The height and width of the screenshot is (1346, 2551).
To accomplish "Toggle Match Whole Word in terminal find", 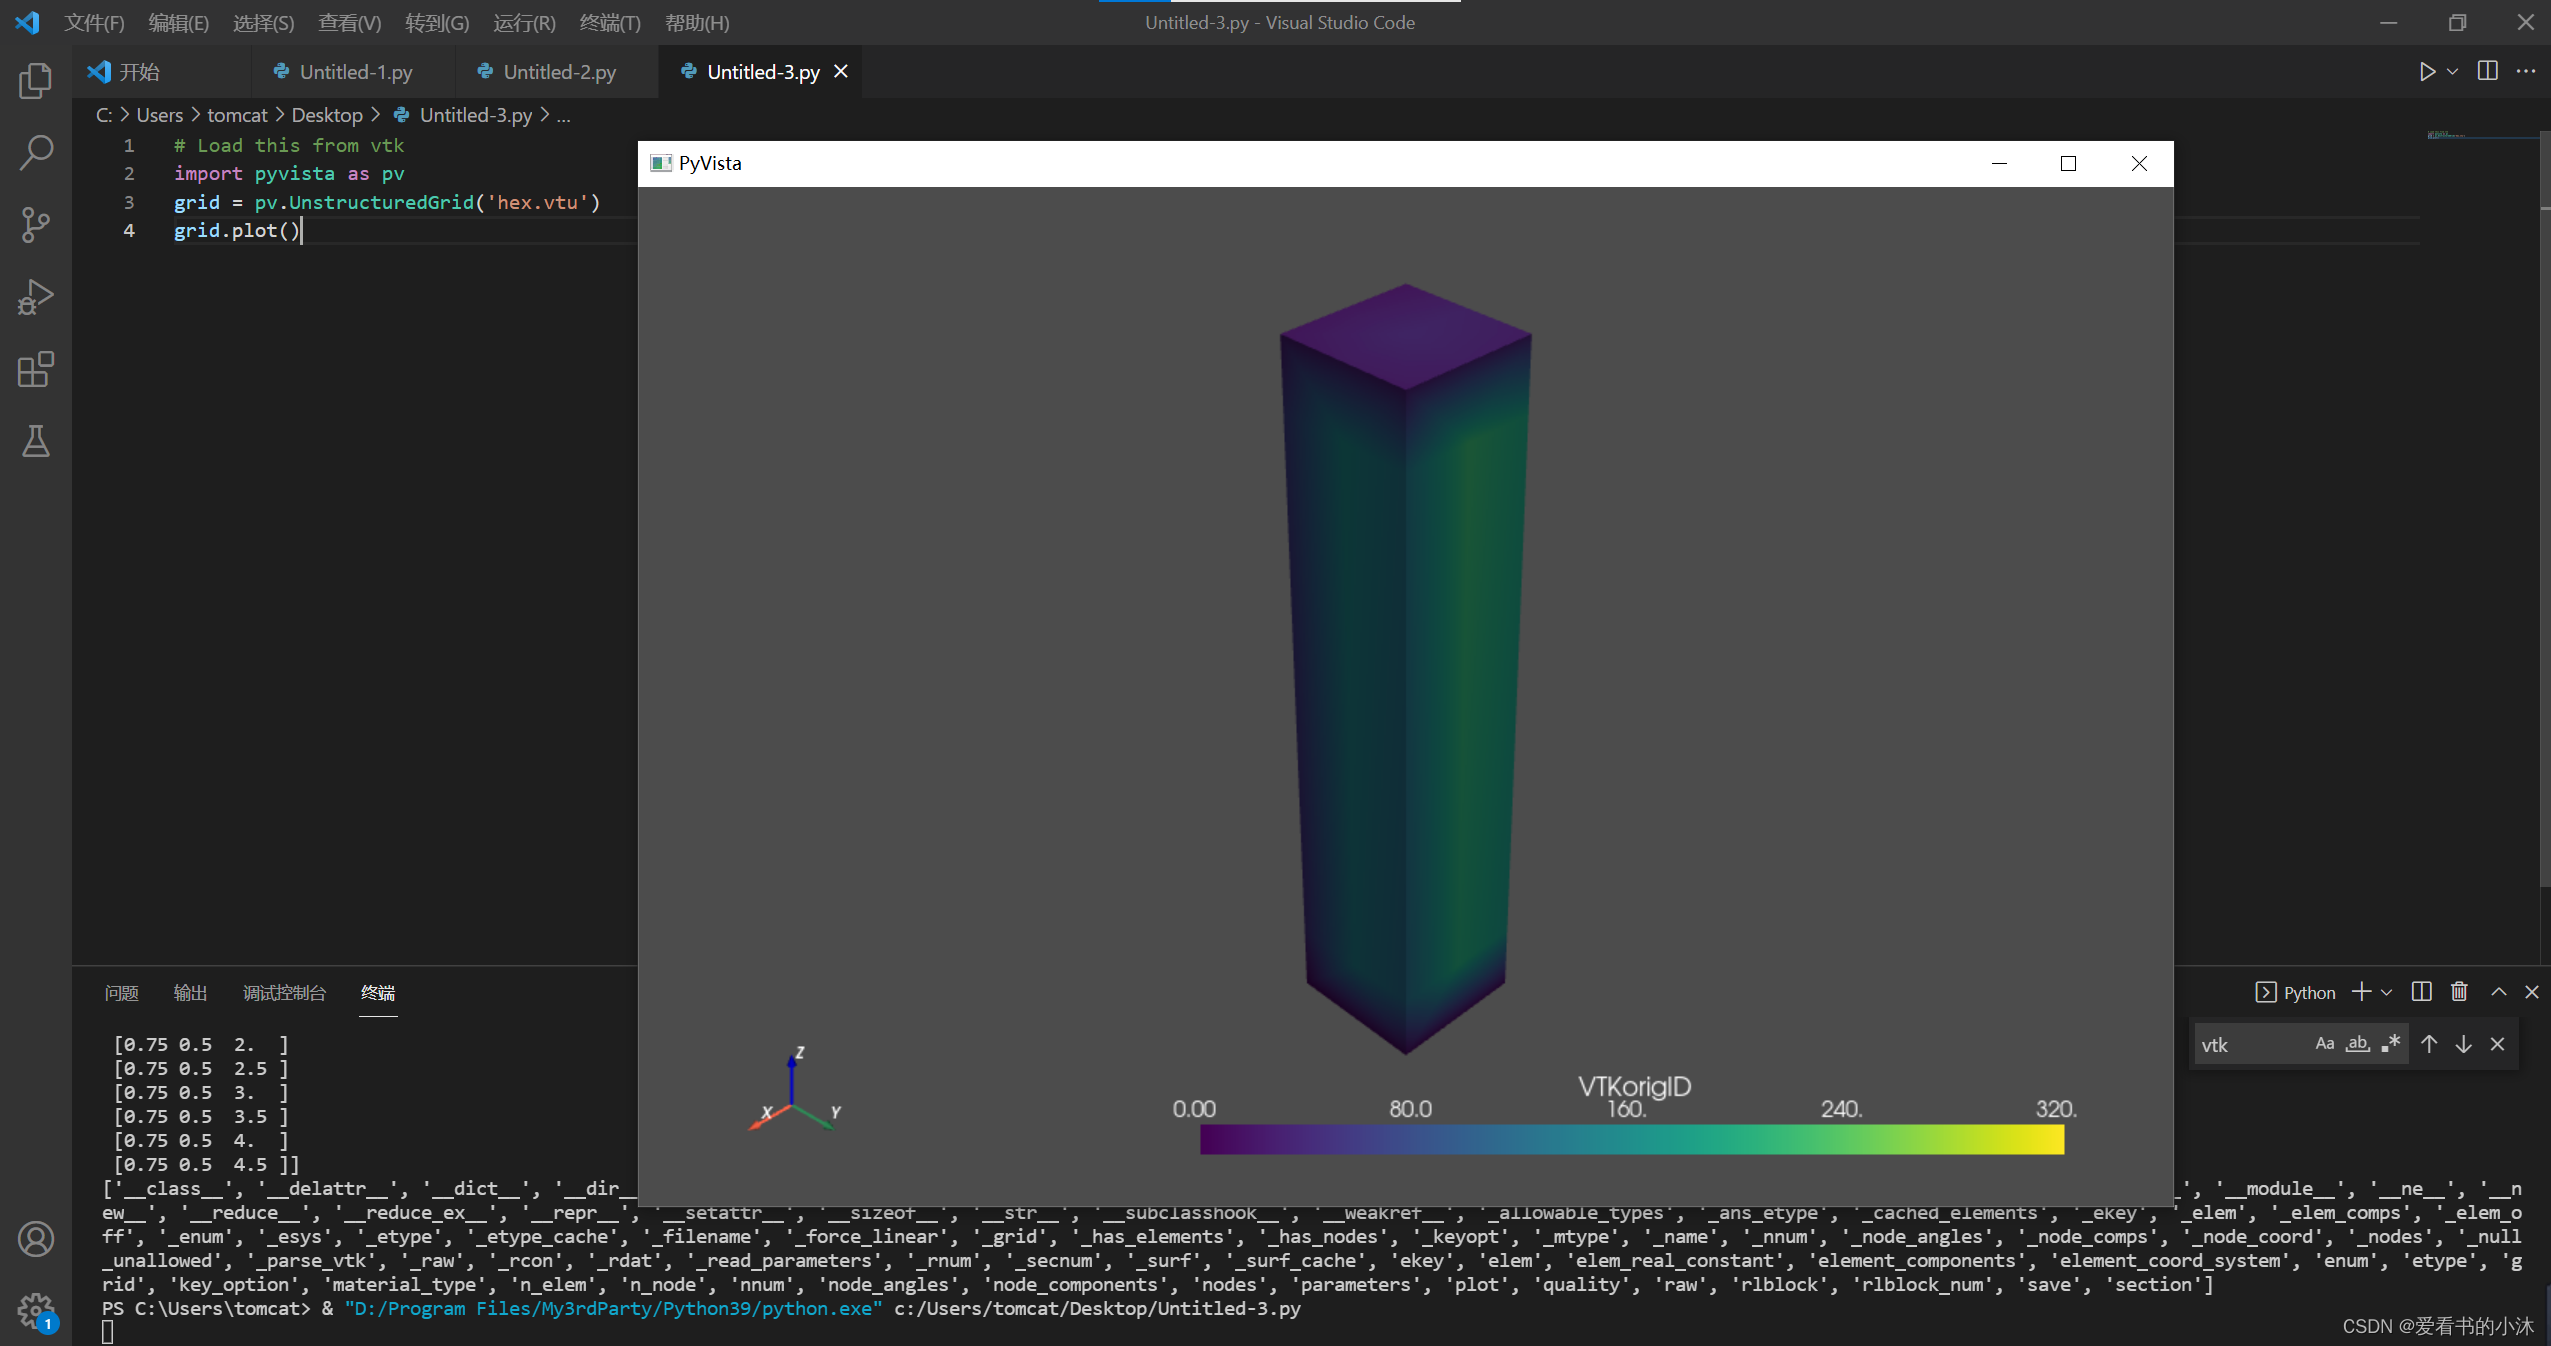I will click(2358, 1044).
